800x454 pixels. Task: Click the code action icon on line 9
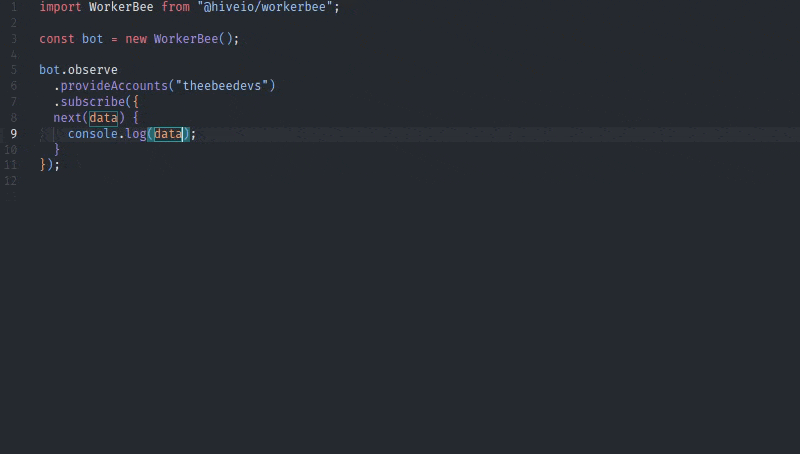point(45,134)
